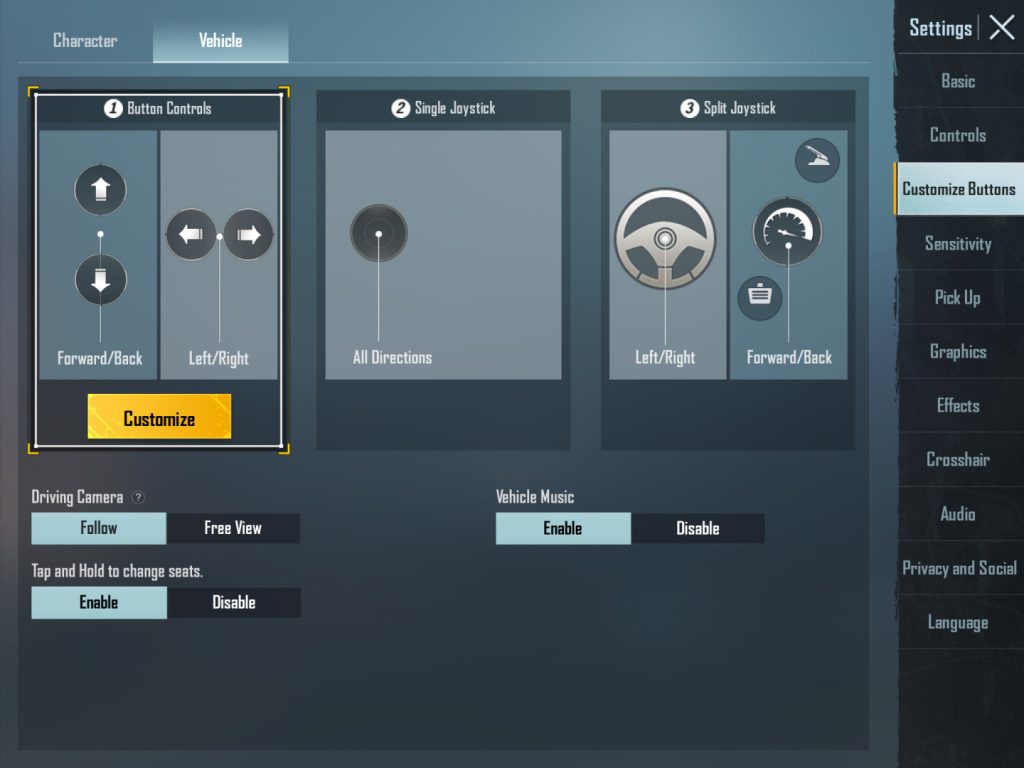Viewport: 1024px width, 768px height.
Task: Open the Language settings section
Action: click(x=958, y=622)
